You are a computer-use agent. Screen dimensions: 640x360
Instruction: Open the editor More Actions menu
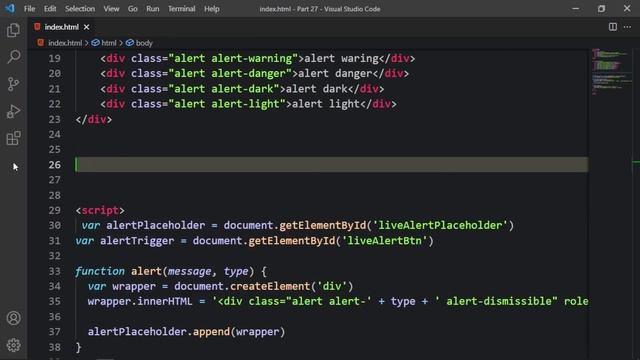coord(627,27)
